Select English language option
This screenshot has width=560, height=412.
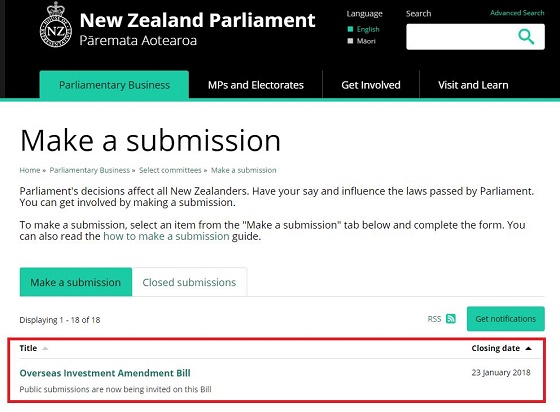click(368, 29)
